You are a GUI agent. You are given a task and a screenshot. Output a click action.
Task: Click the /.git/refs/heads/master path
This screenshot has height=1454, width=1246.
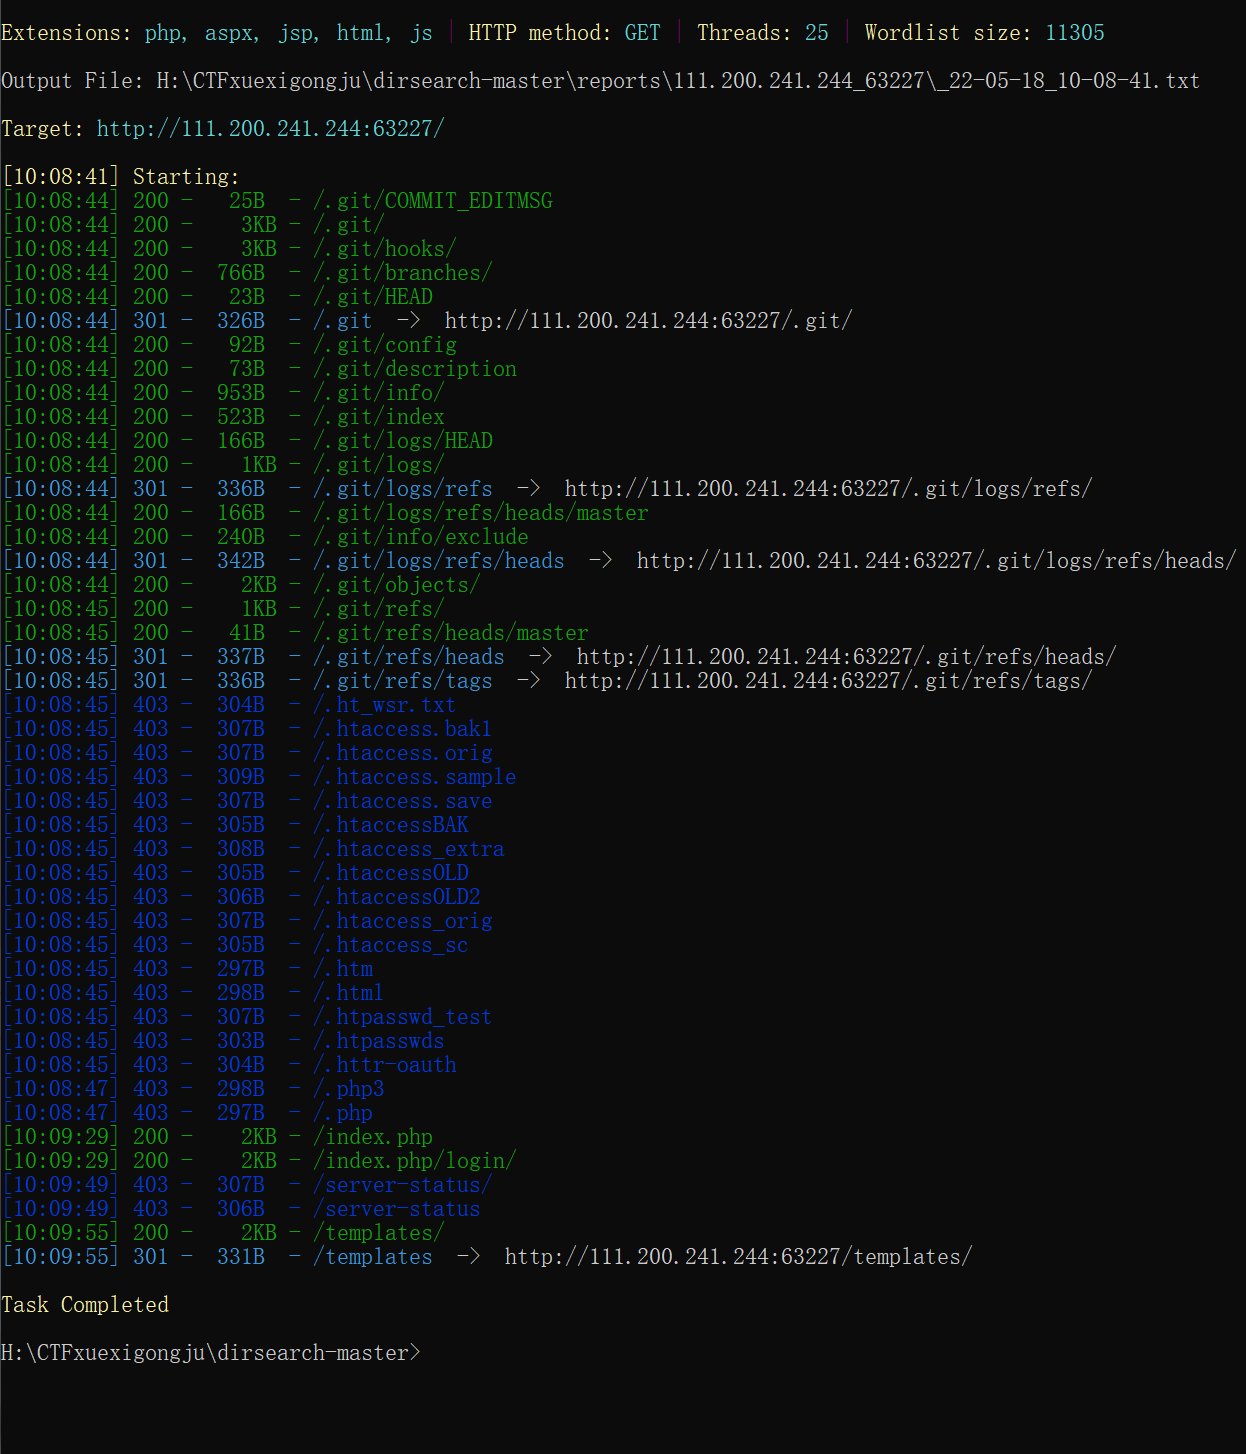451,633
